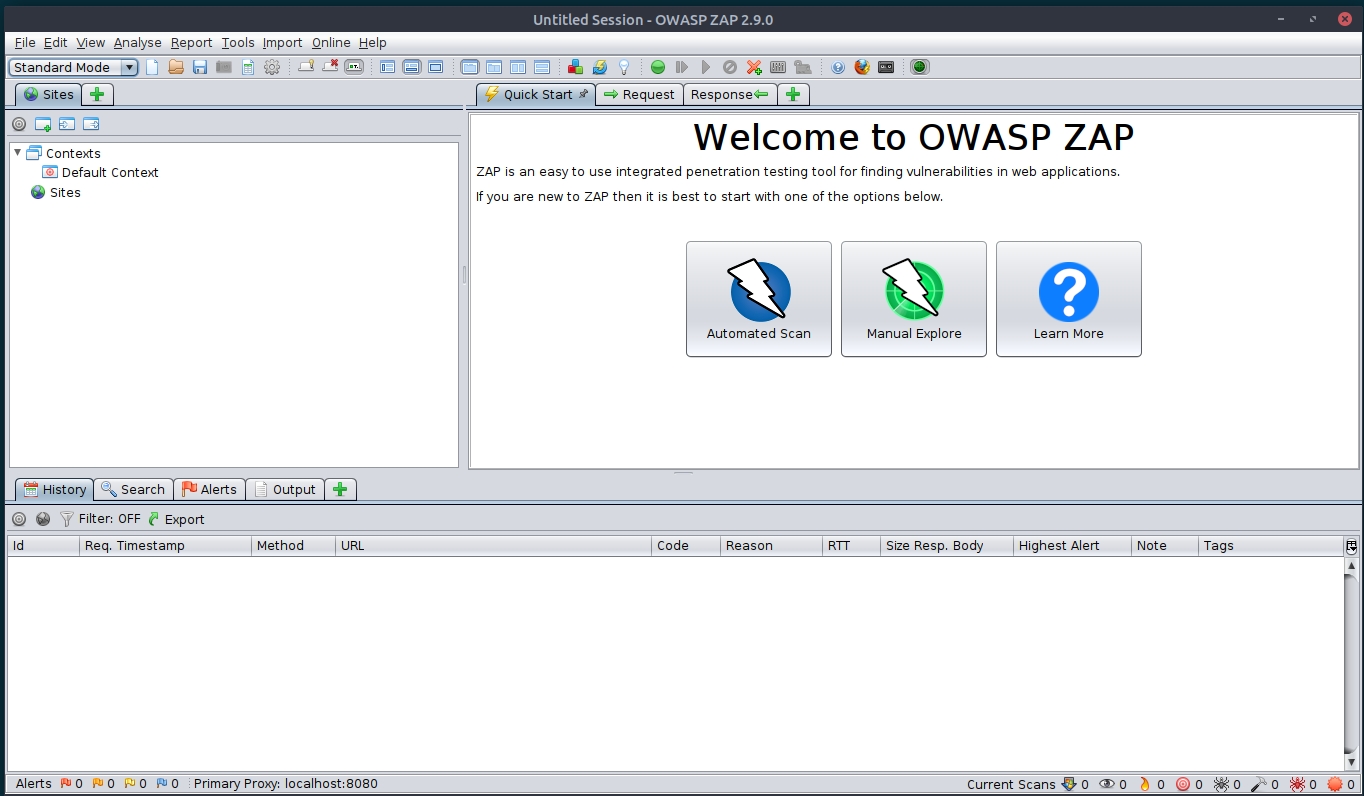1364x796 pixels.
Task: Click the Persist Session floppy disk icon
Action: coord(200,67)
